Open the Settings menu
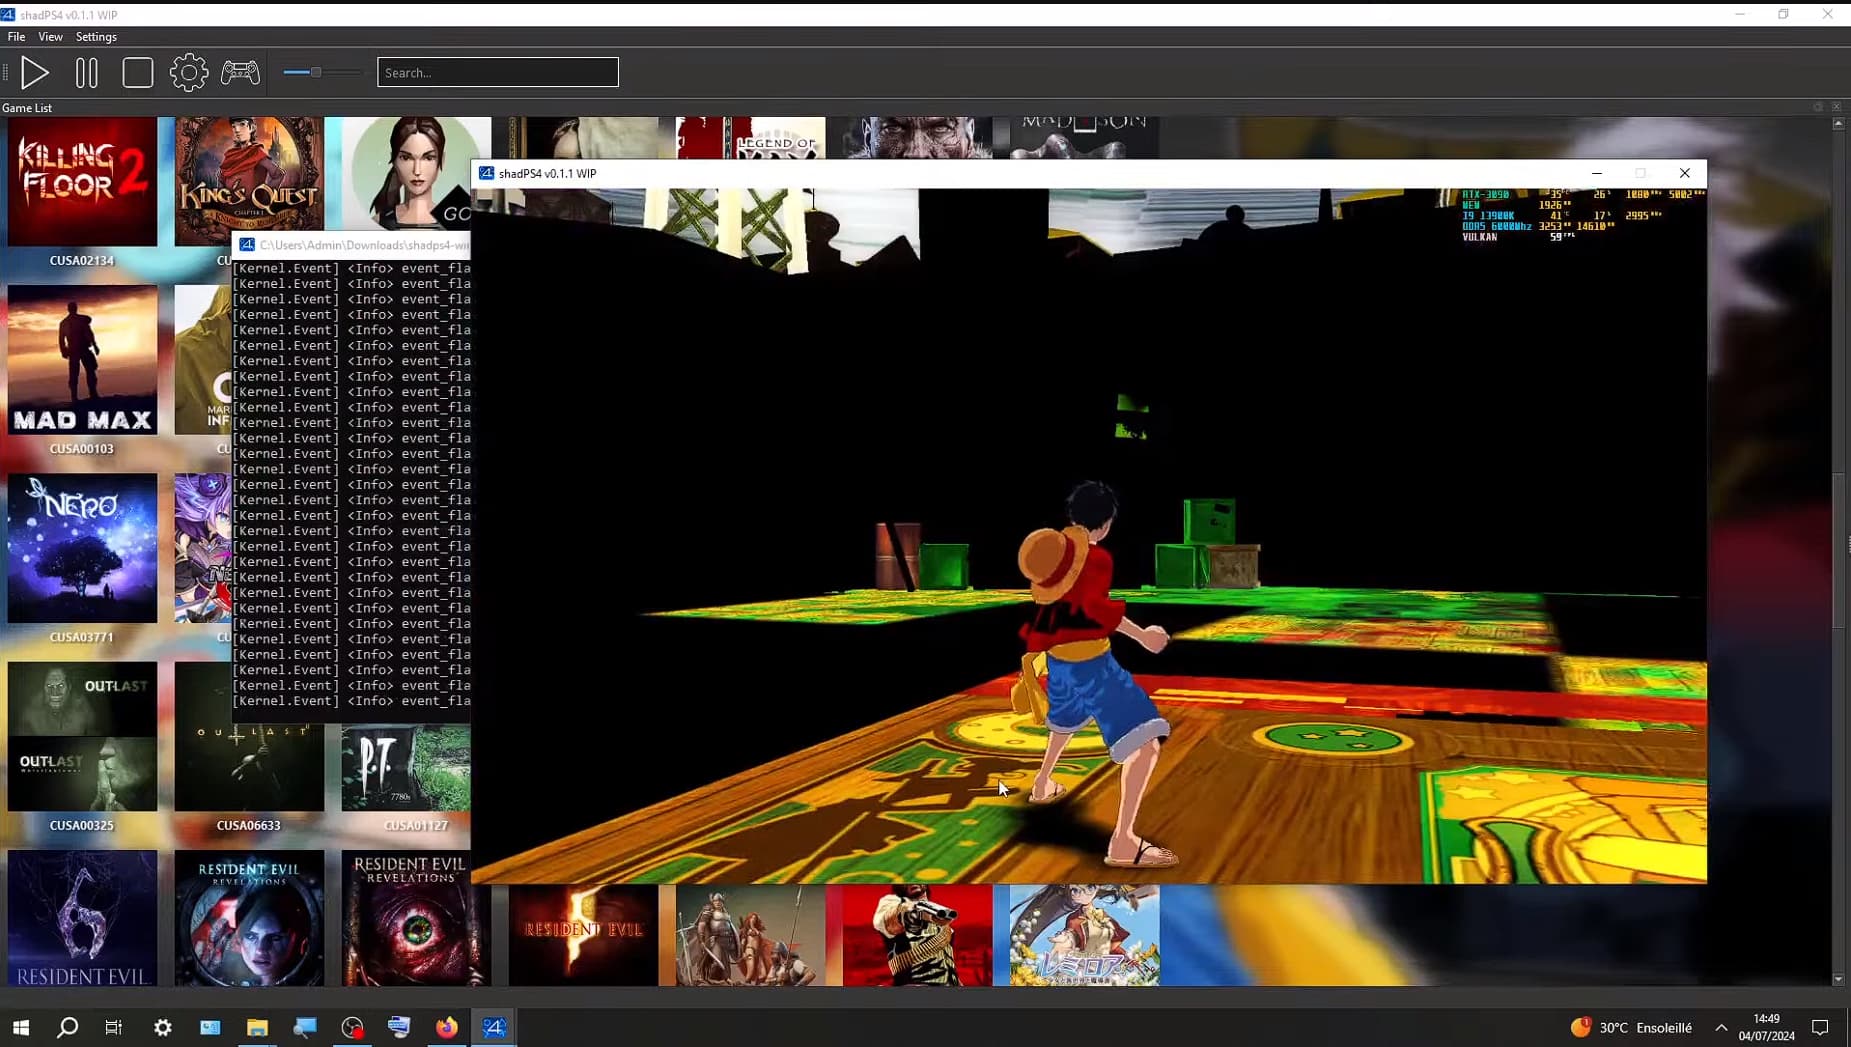This screenshot has width=1851, height=1047. click(x=96, y=36)
